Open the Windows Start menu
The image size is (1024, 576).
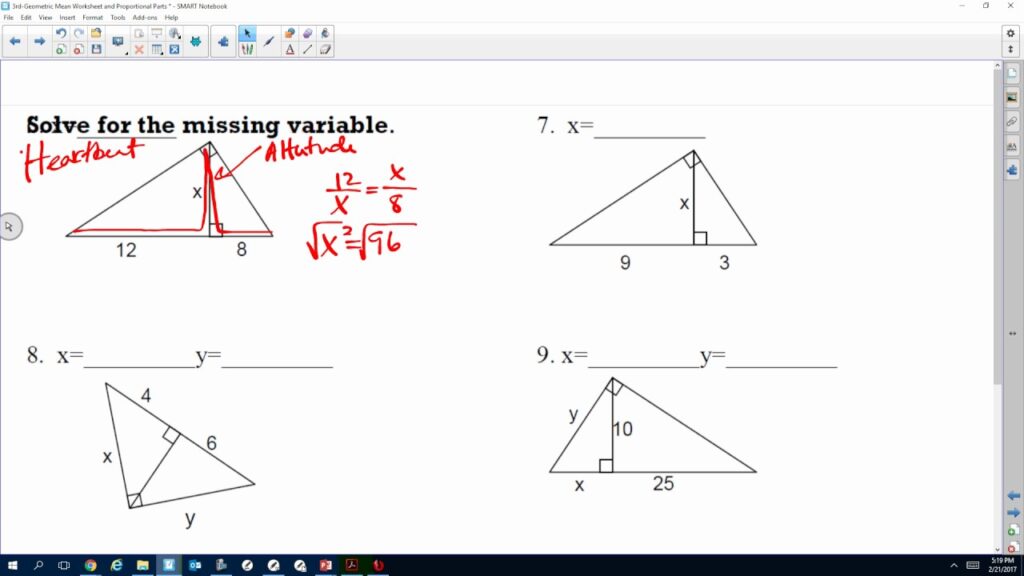click(x=12, y=565)
